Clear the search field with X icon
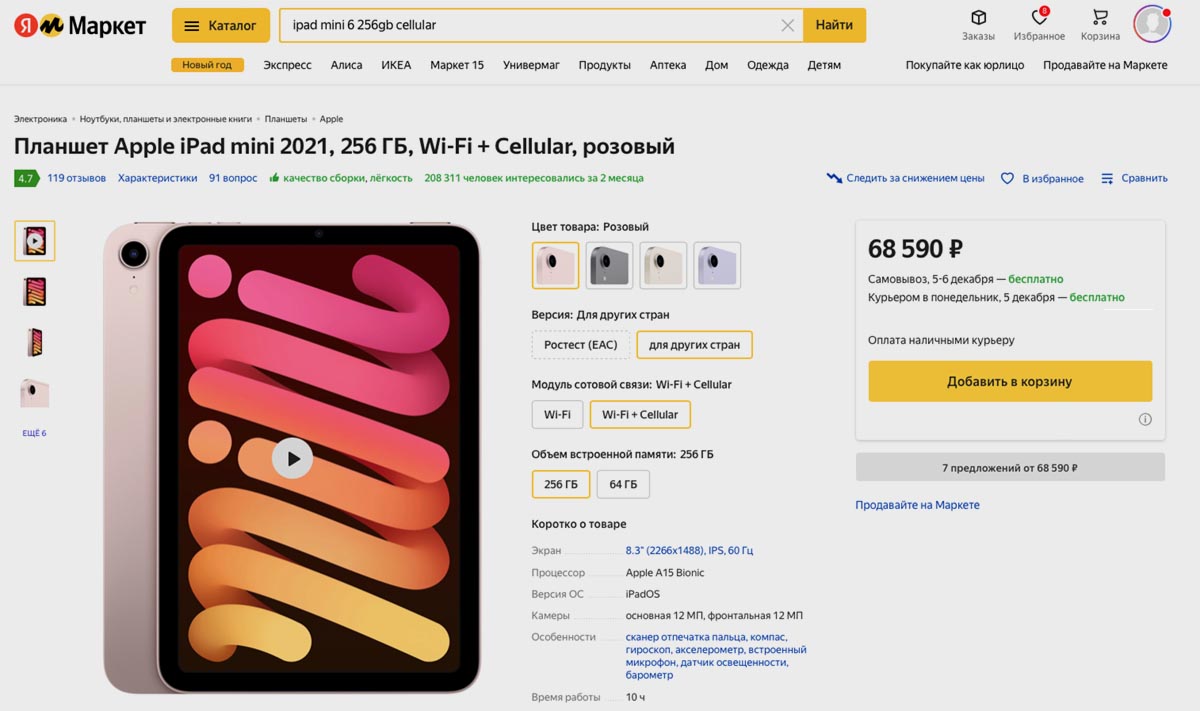 click(x=788, y=25)
